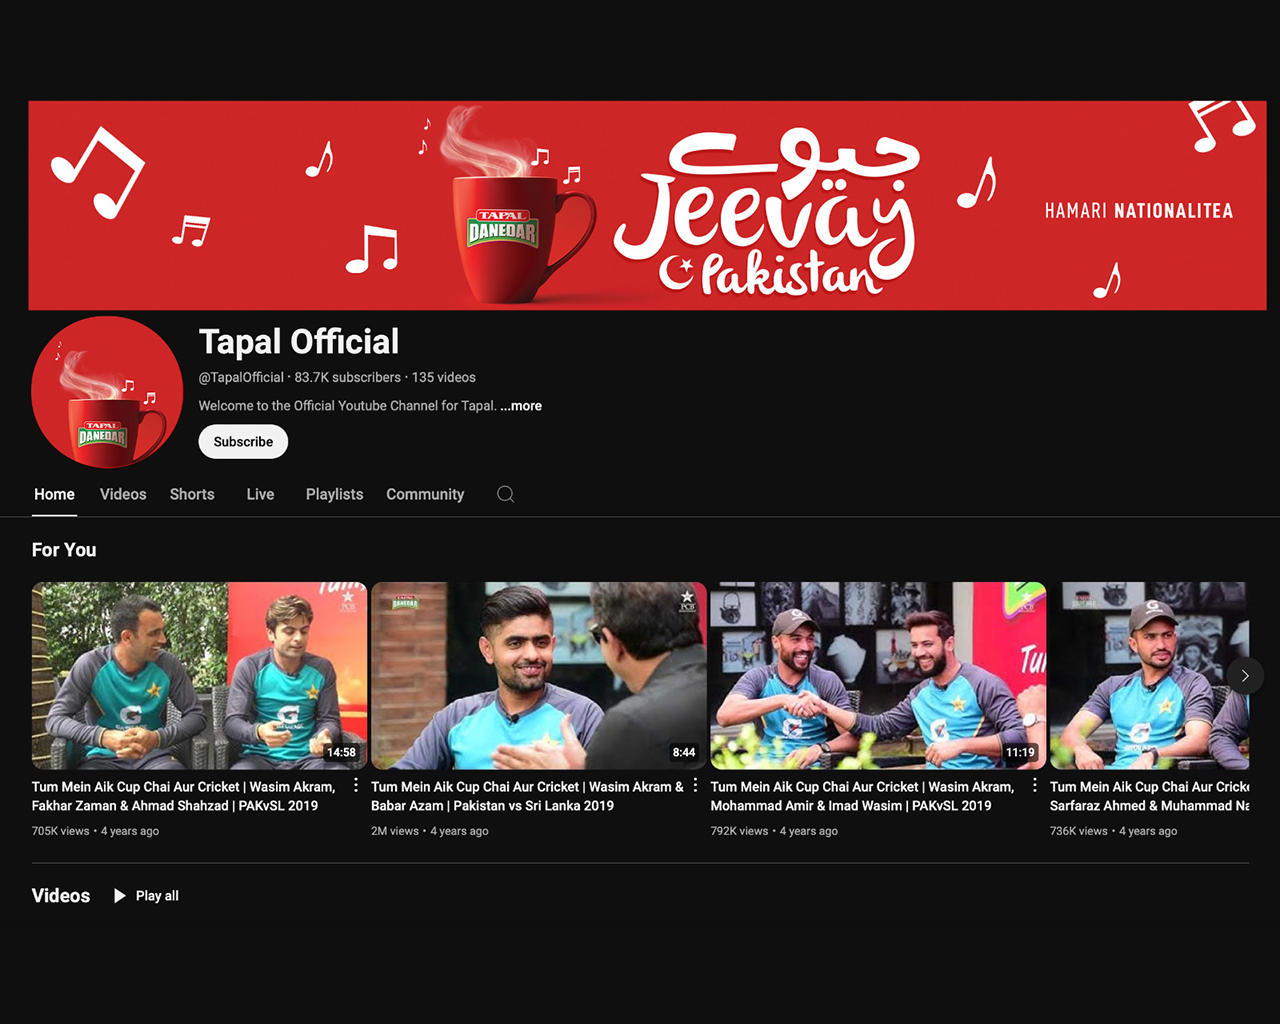Select the Home tab

pos(54,494)
